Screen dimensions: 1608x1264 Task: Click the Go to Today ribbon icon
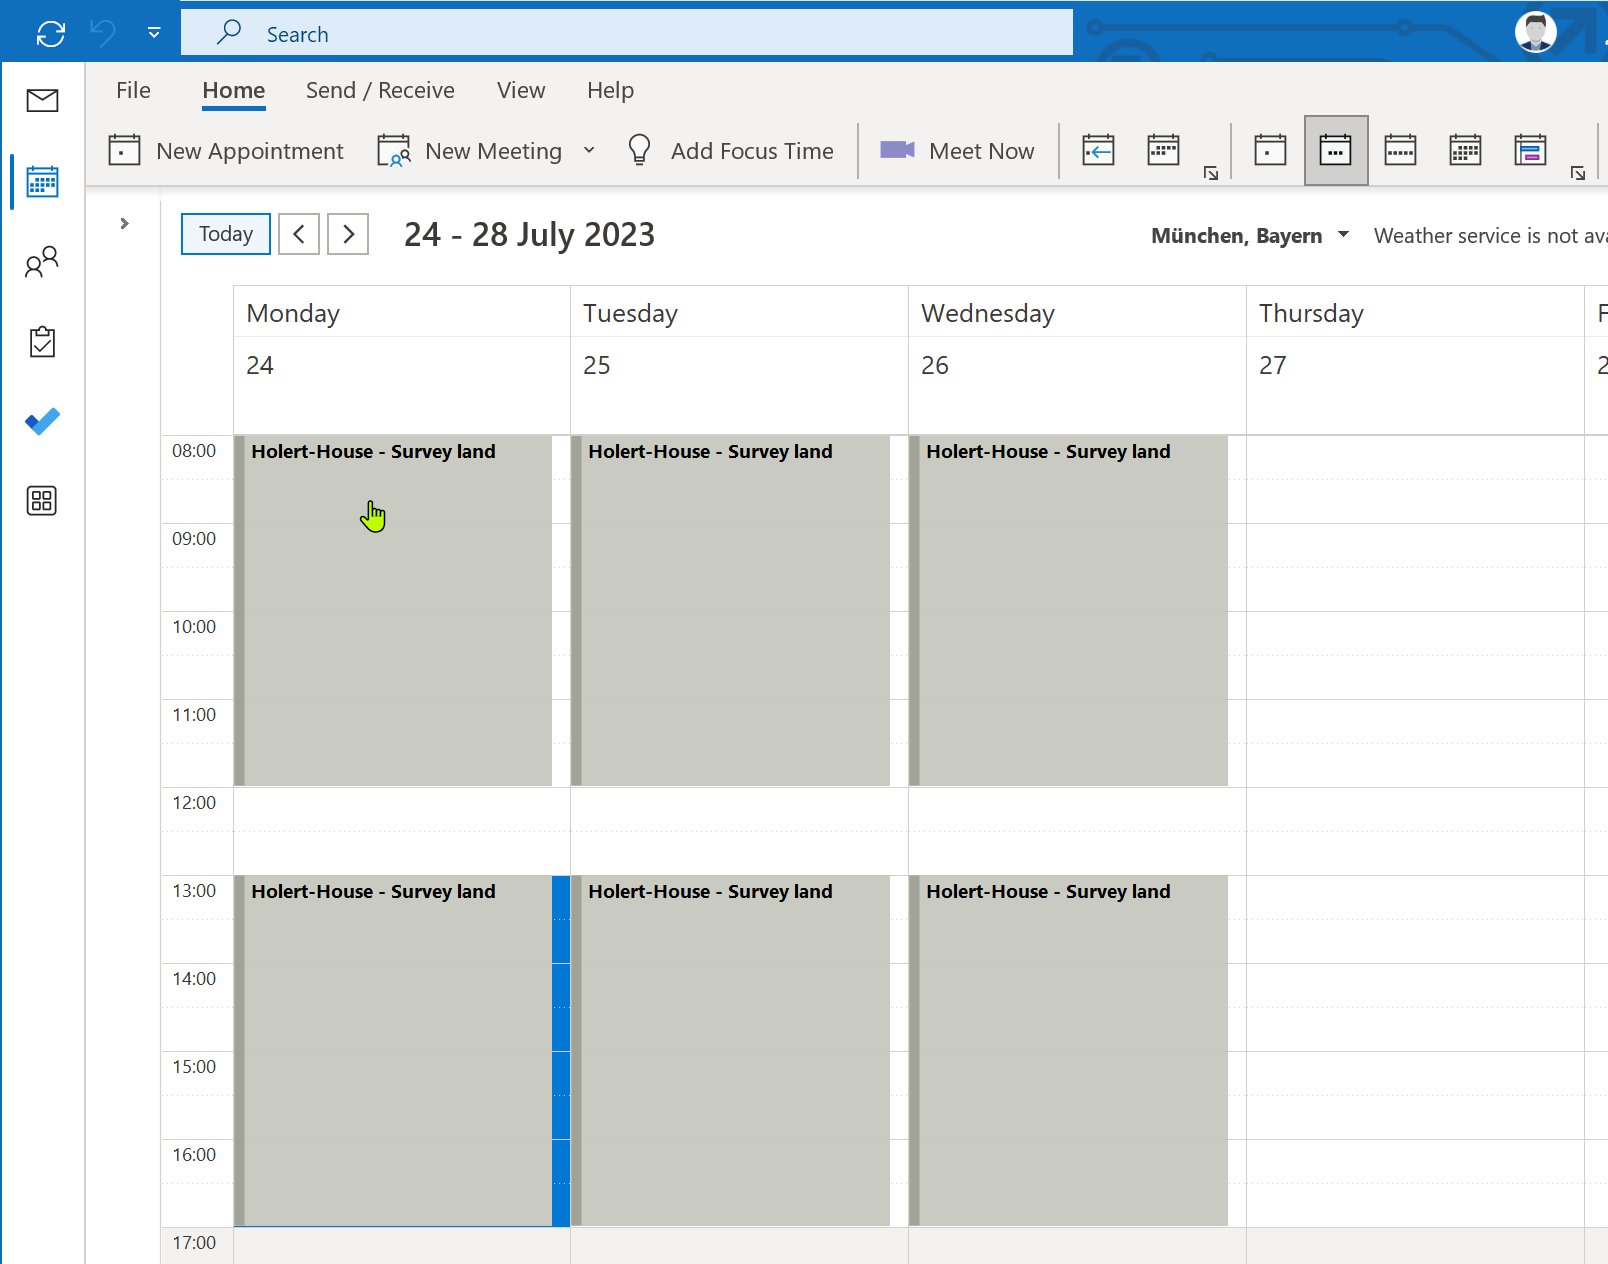pyautogui.click(x=1098, y=151)
